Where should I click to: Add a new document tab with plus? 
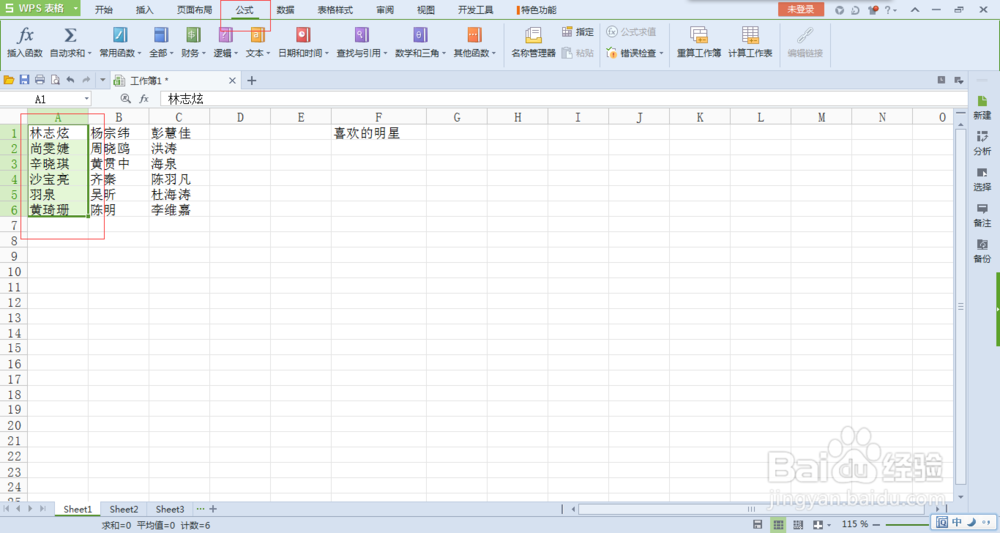click(251, 80)
